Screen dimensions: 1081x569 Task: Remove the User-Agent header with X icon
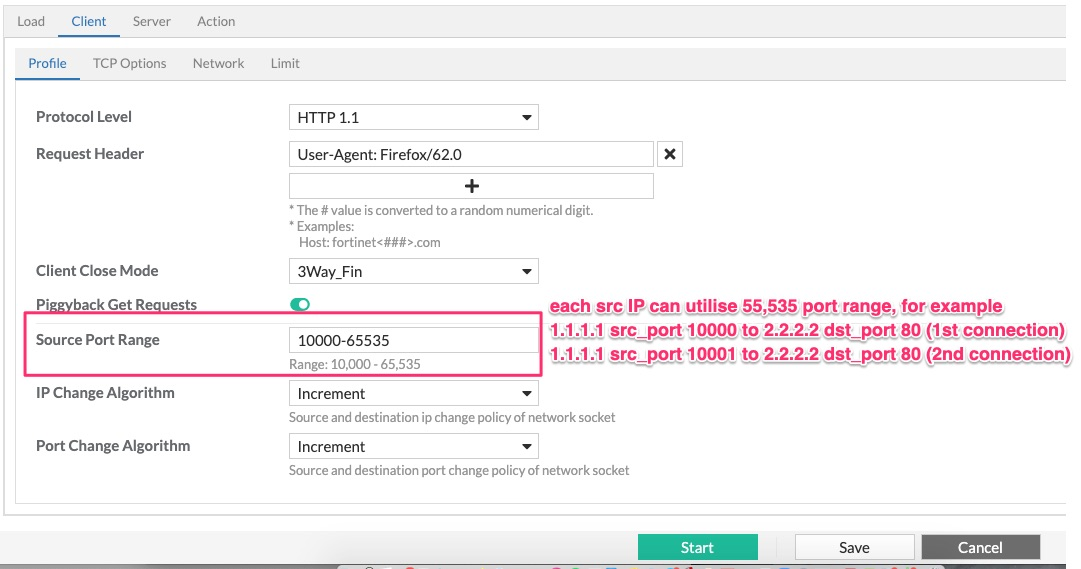(670, 154)
